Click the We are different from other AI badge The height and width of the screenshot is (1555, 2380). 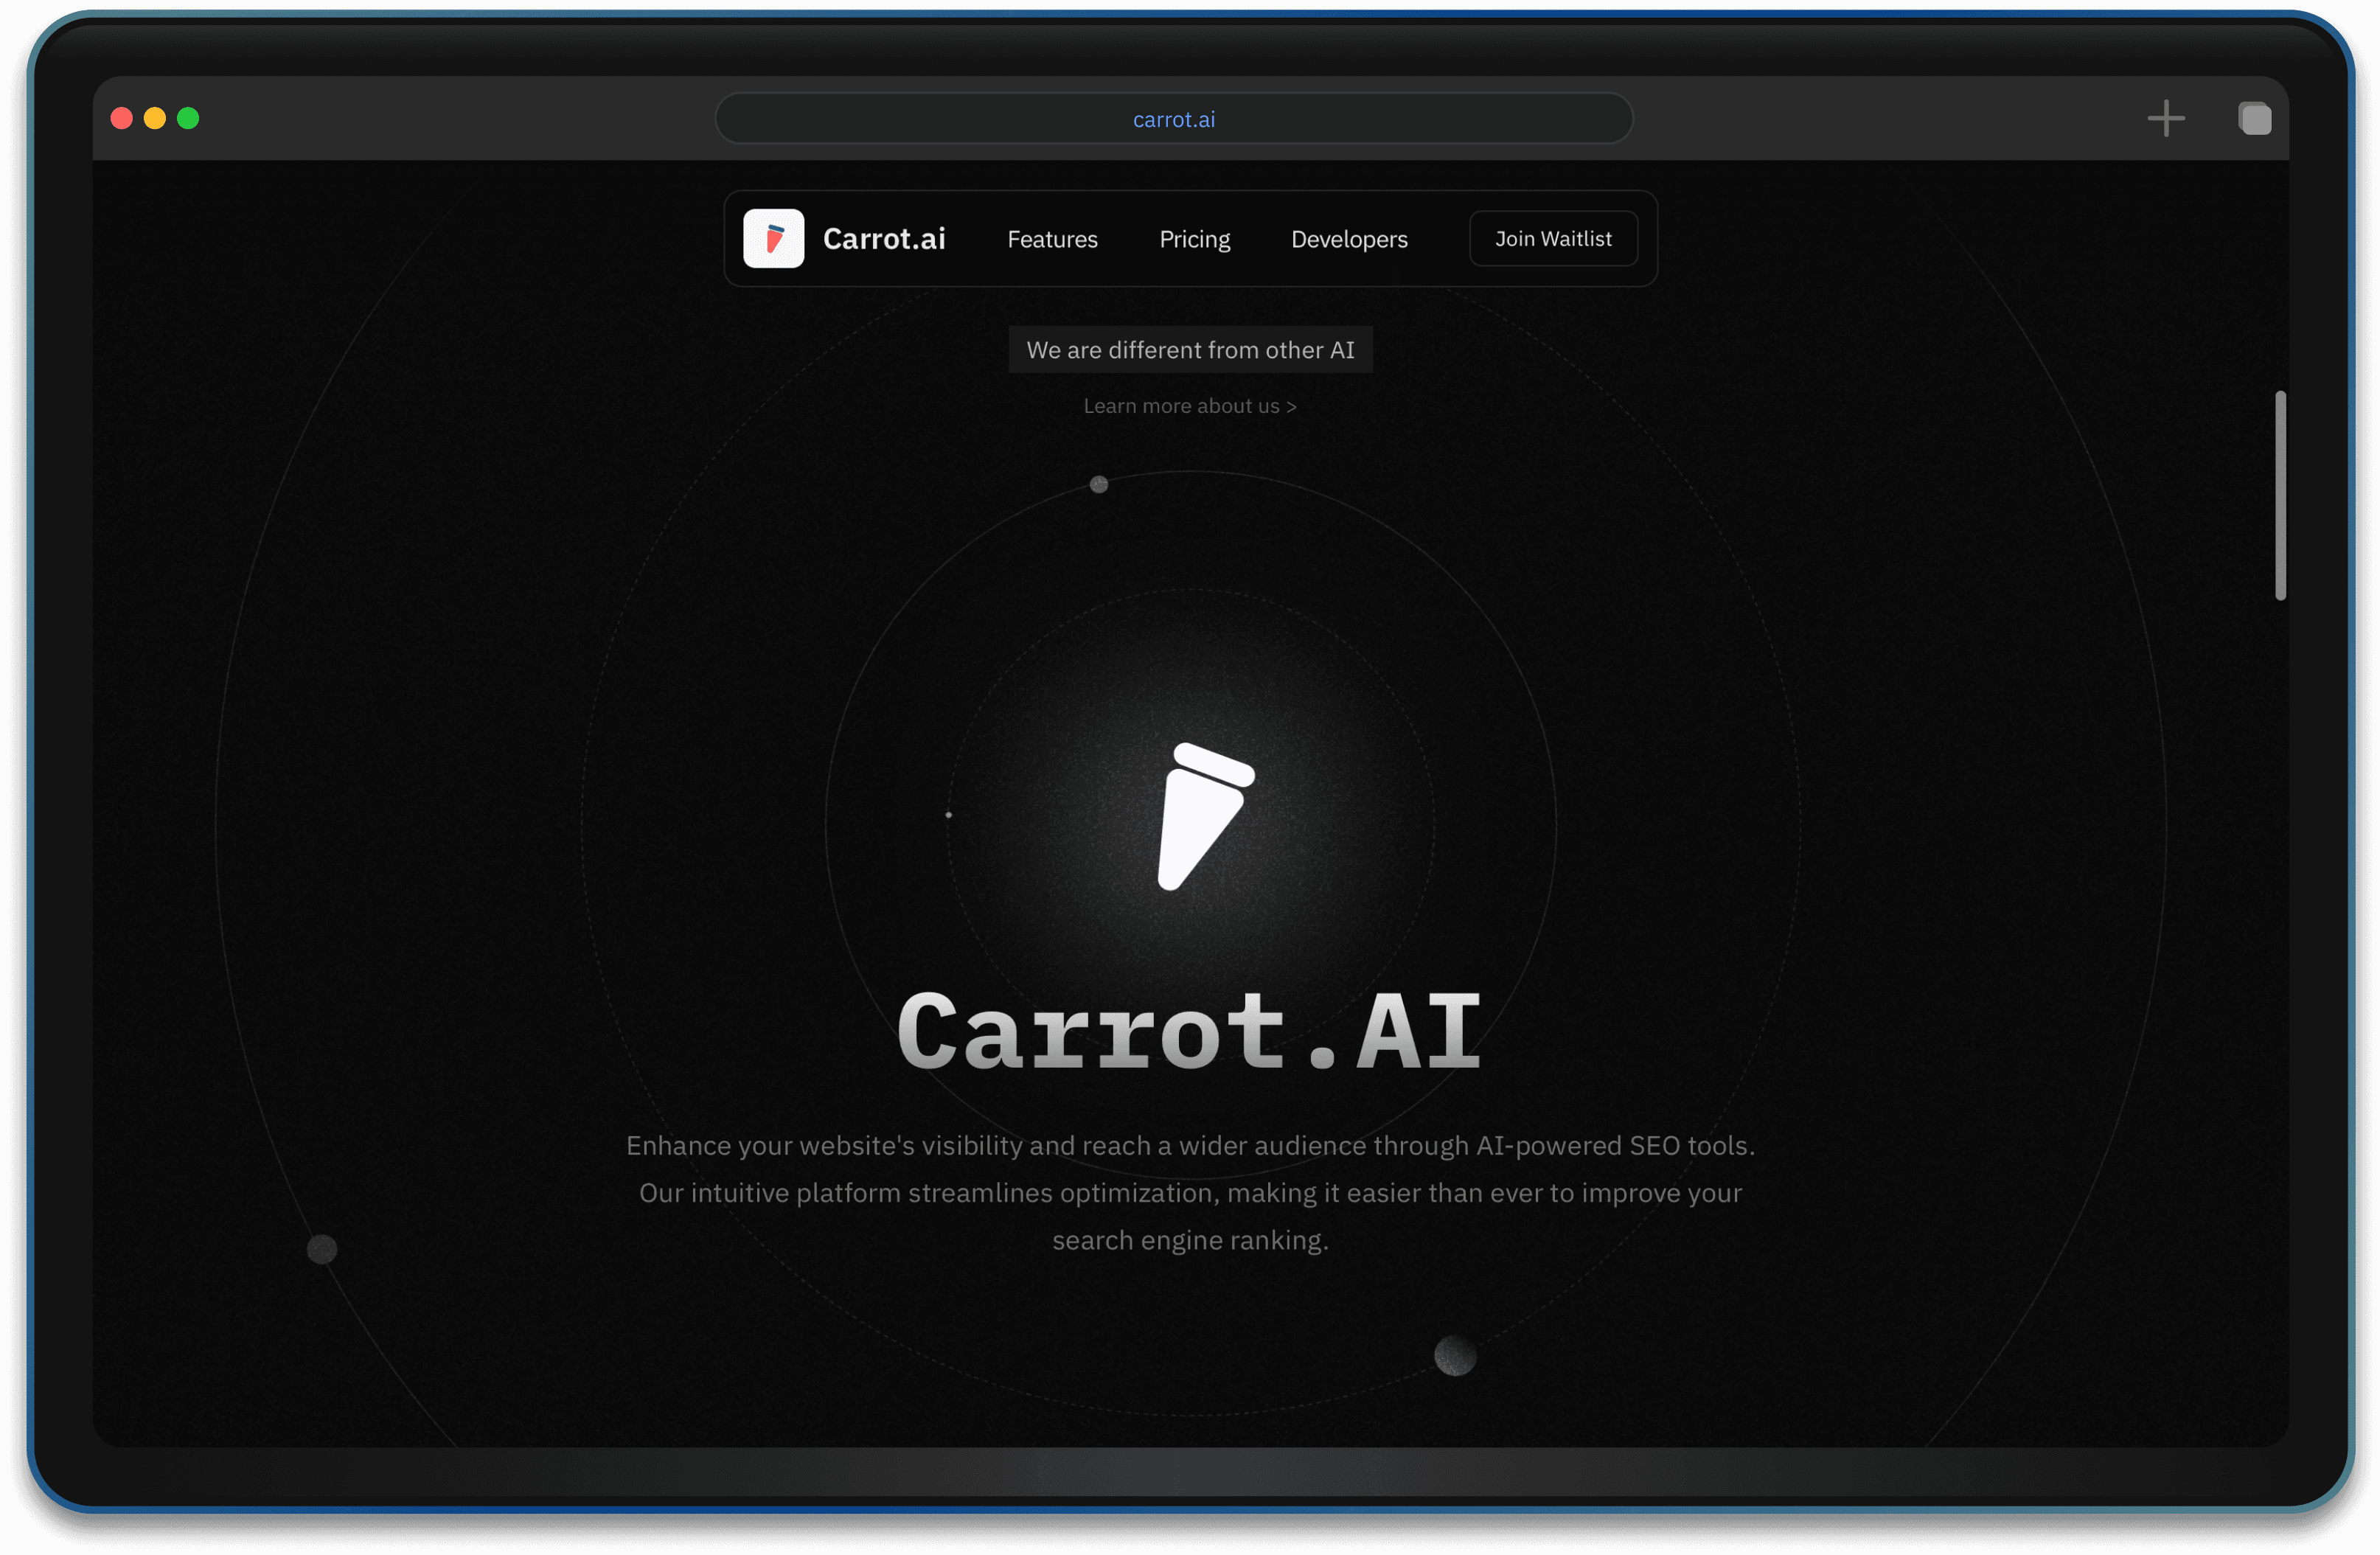tap(1189, 350)
